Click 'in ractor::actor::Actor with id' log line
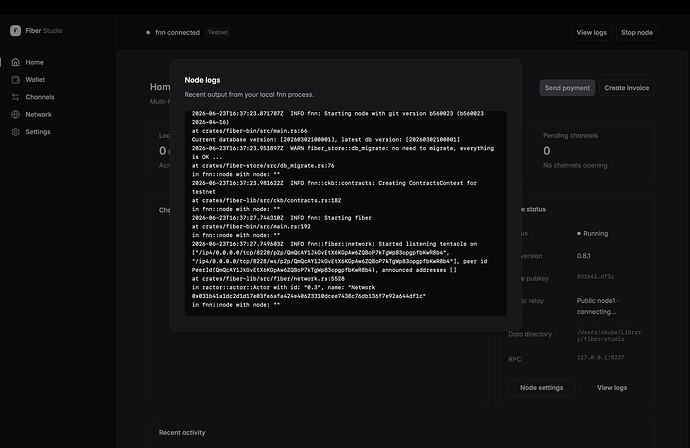Image resolution: width=690 pixels, height=448 pixels. point(283,287)
